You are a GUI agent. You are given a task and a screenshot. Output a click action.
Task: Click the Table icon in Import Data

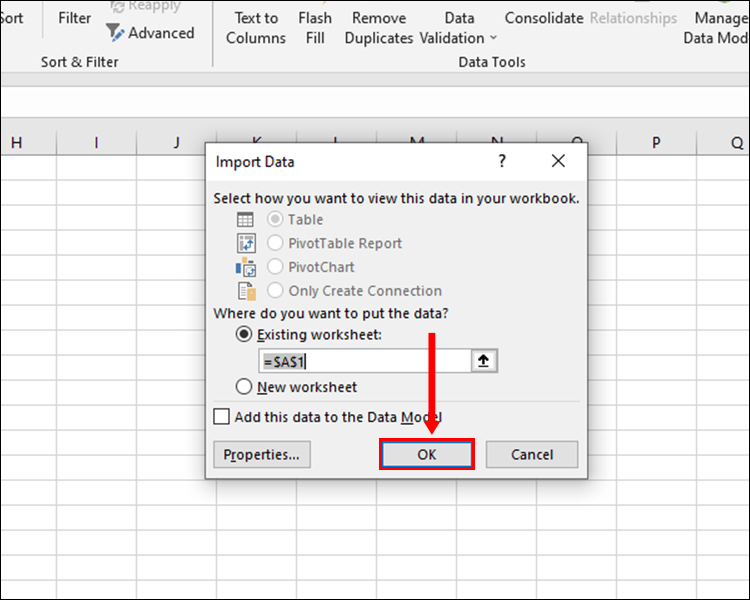(245, 220)
